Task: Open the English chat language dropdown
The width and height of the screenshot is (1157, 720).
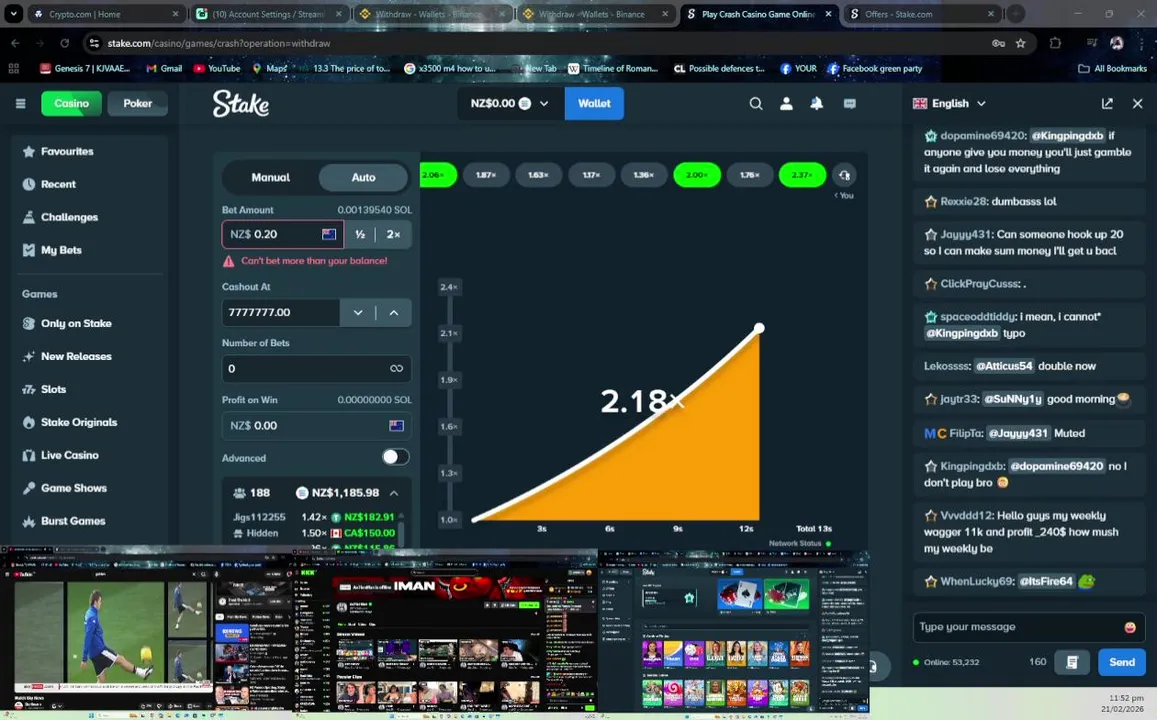Action: pyautogui.click(x=949, y=103)
